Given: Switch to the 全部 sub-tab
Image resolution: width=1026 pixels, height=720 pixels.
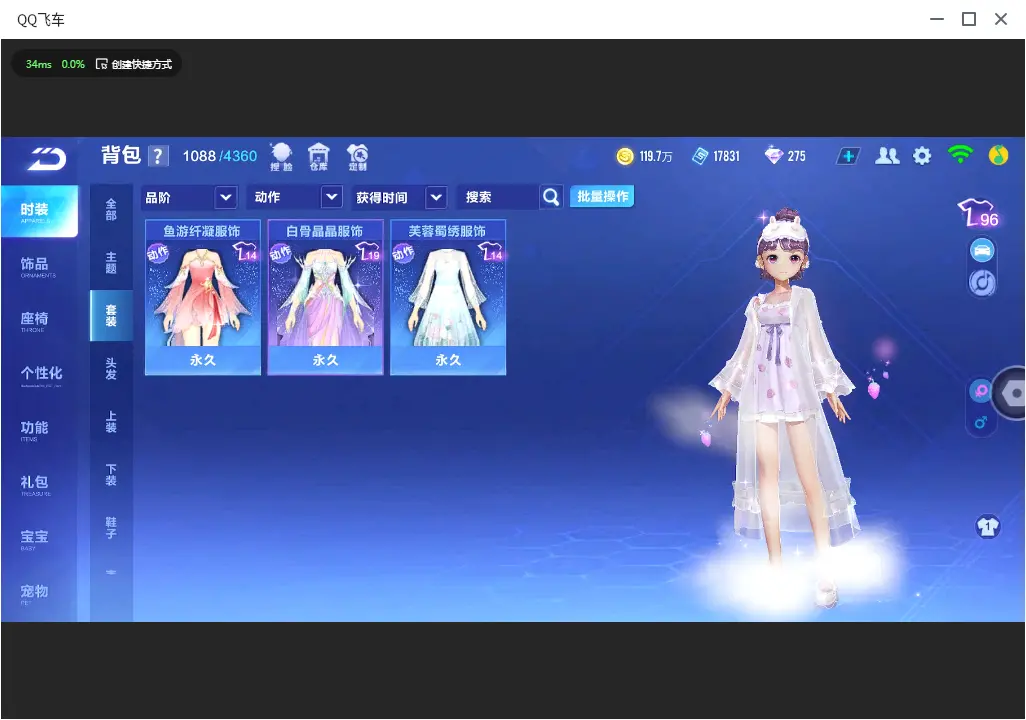Looking at the screenshot, I should [111, 209].
